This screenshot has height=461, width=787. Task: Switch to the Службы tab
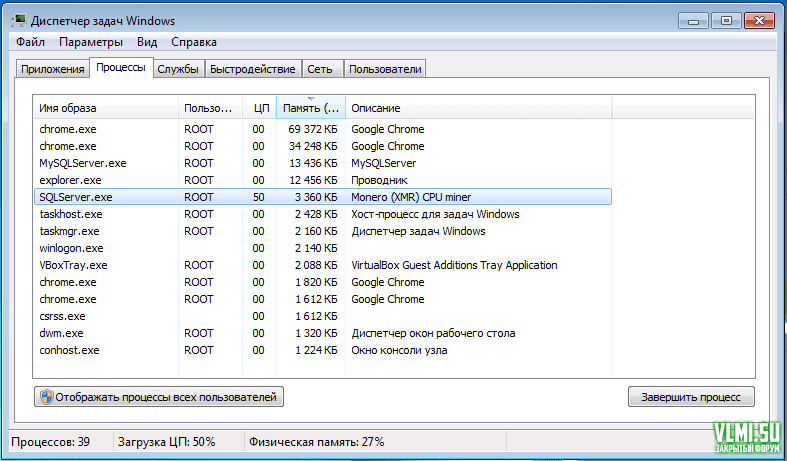pyautogui.click(x=177, y=69)
